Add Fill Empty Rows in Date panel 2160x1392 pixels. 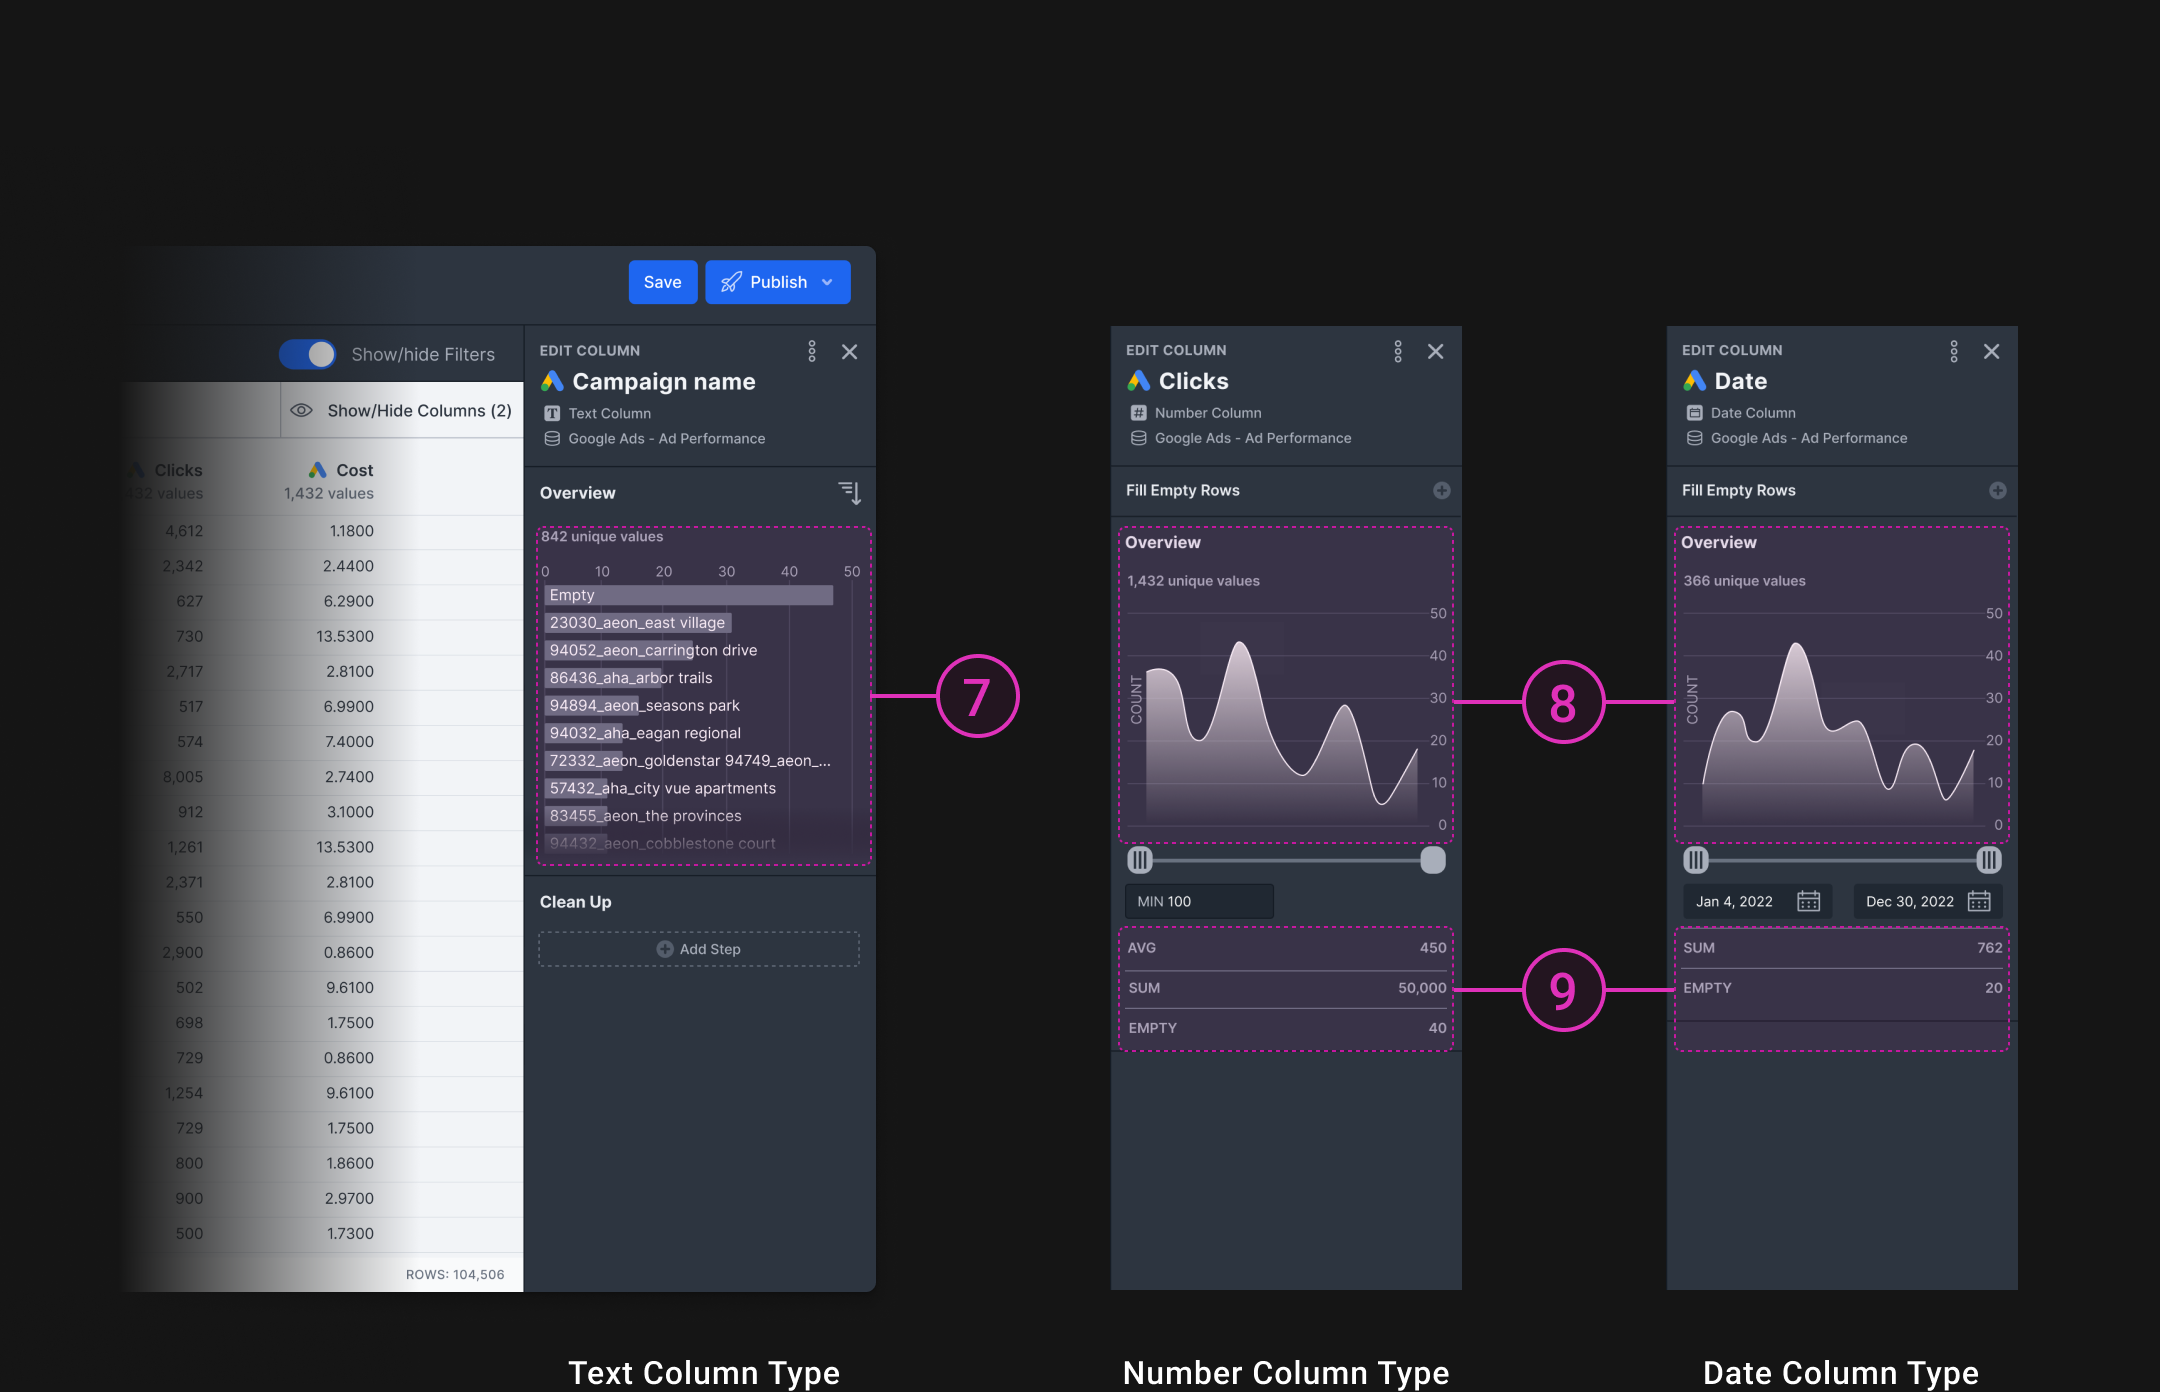(x=1998, y=490)
